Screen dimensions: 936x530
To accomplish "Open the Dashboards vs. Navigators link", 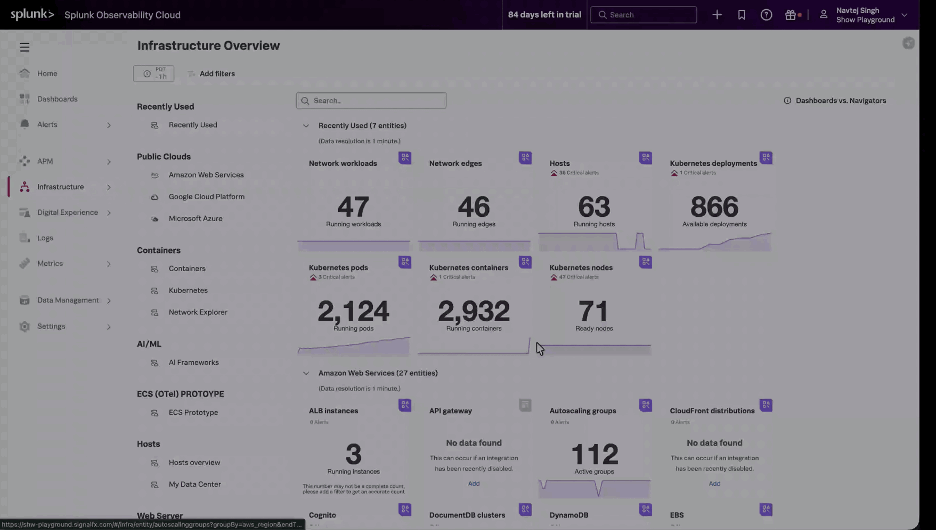I will [x=840, y=101].
